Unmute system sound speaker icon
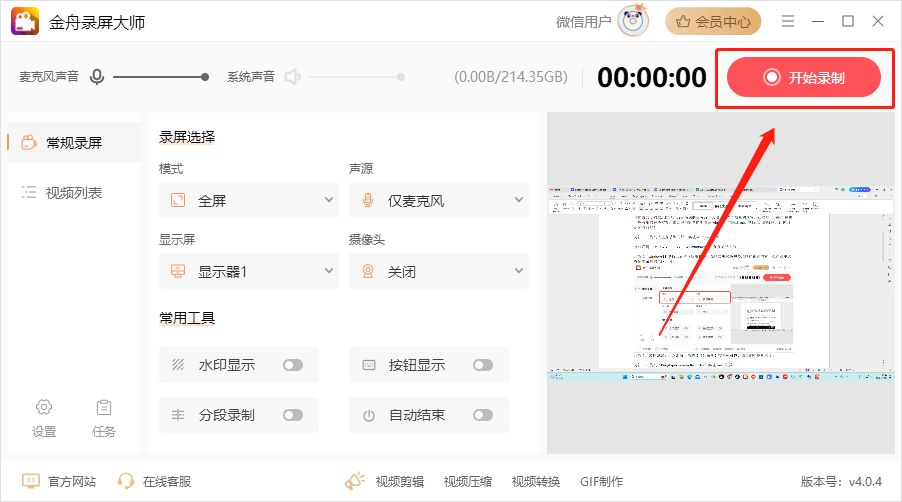Screen dimensions: 902x502 pyautogui.click(x=293, y=76)
